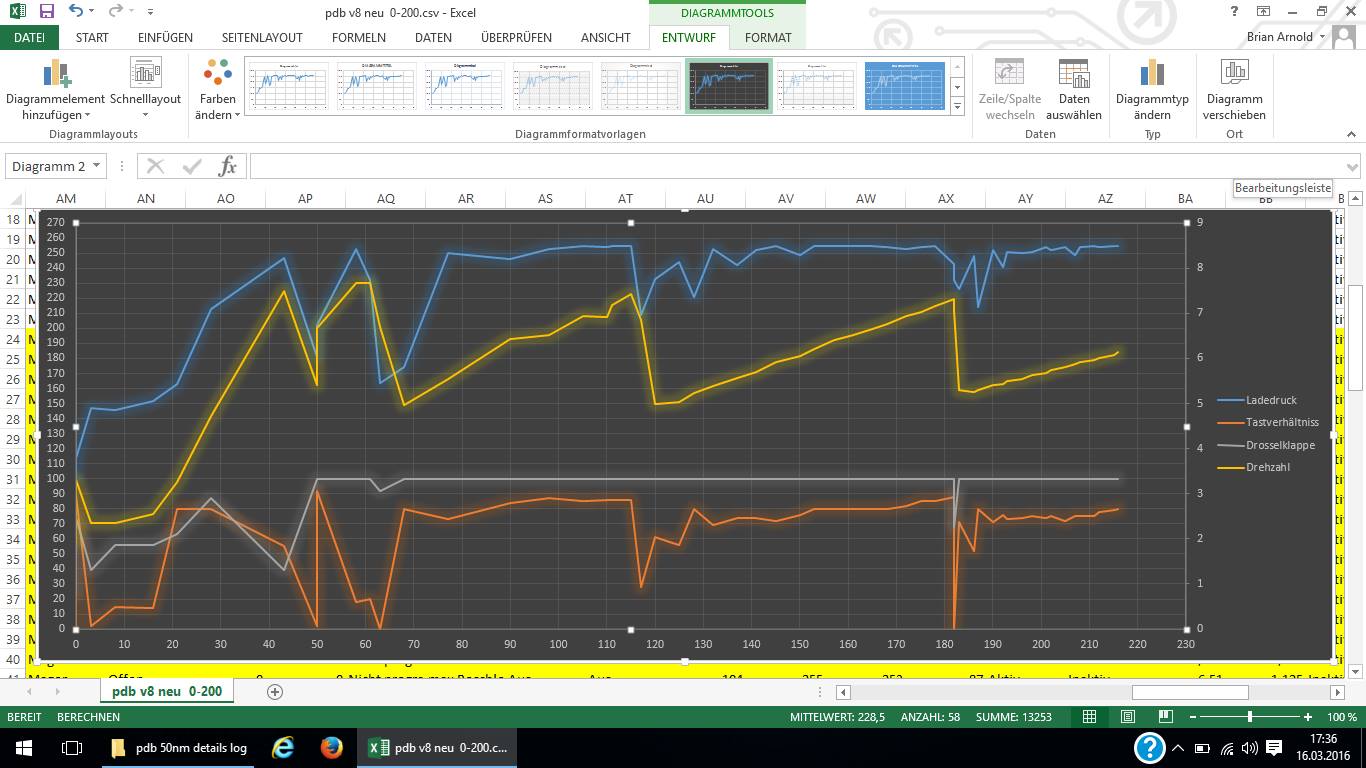Select the dark chart style thumbnail

[x=729, y=87]
